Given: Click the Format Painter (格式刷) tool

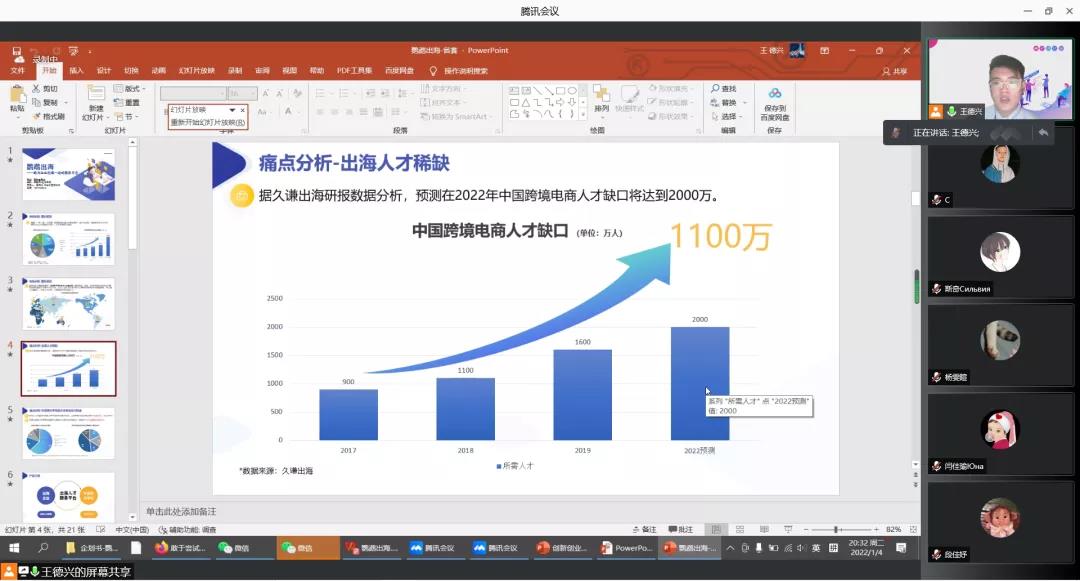Looking at the screenshot, I should click(48, 116).
